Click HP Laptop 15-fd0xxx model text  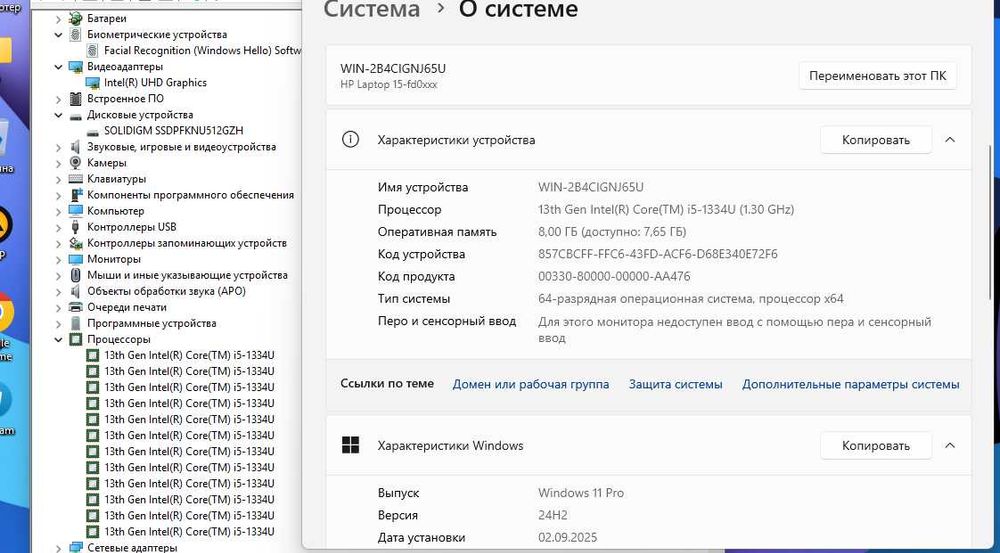click(x=388, y=84)
